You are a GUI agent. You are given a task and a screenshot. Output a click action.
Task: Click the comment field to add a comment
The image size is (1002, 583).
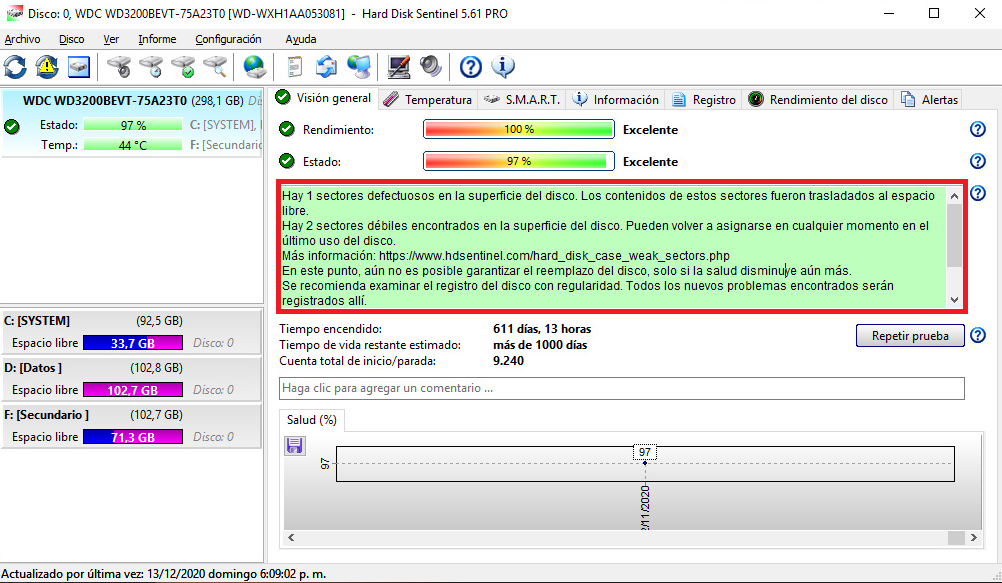[x=621, y=388]
